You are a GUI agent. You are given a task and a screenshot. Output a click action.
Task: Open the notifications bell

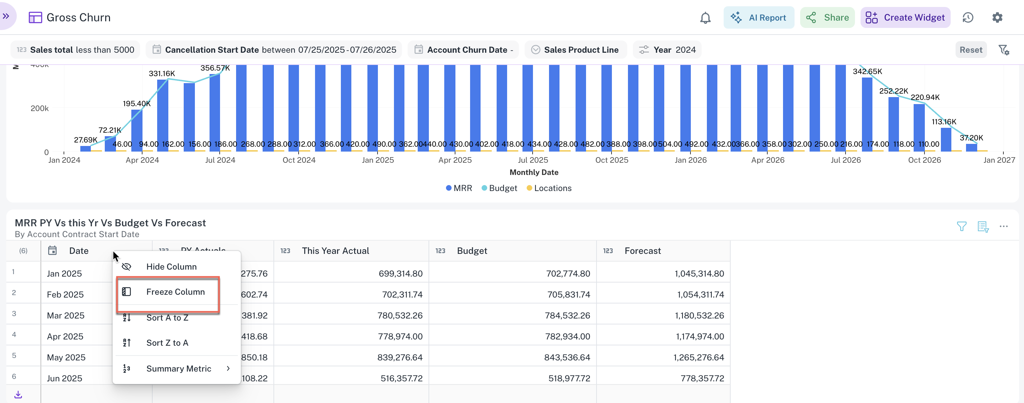(x=705, y=18)
